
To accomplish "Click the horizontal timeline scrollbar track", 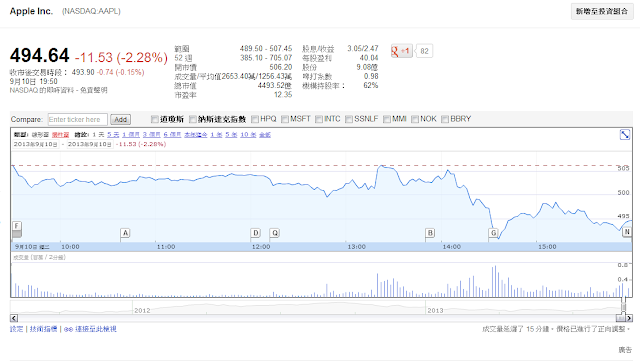I will pos(317,318).
